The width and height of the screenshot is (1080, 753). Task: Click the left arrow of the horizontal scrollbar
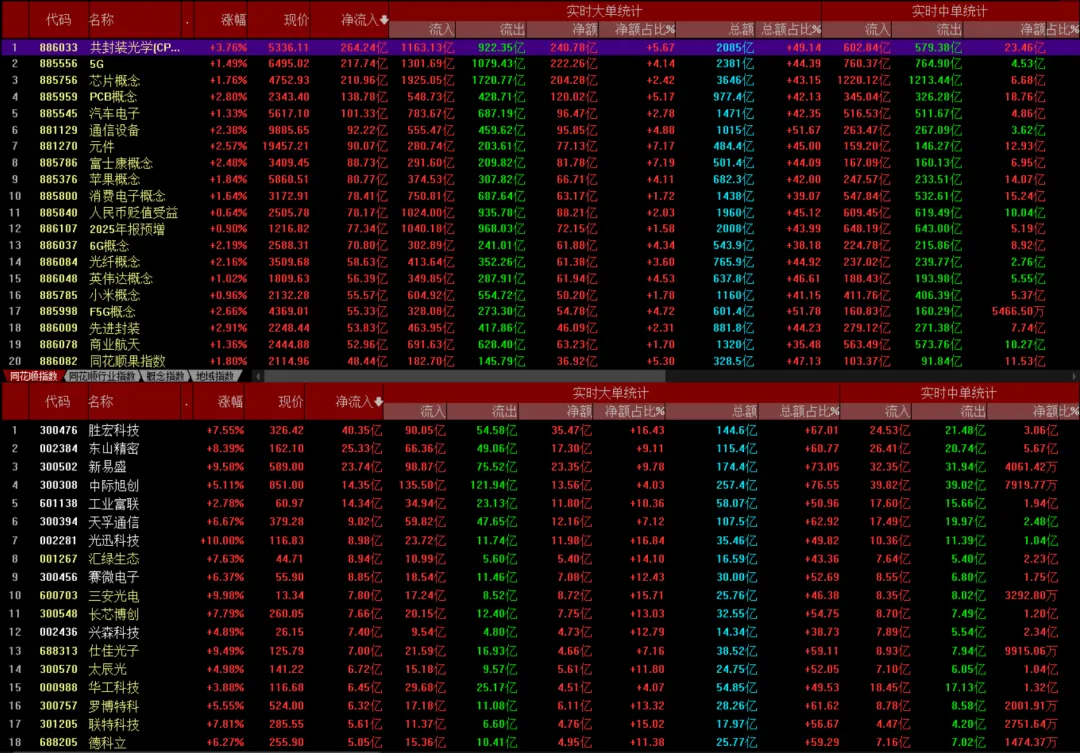point(258,376)
